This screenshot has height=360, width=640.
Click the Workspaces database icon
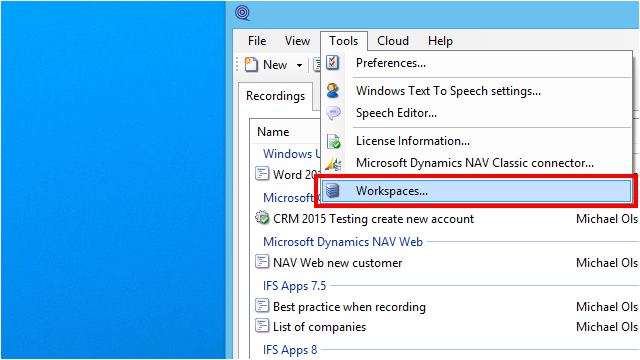click(x=333, y=191)
